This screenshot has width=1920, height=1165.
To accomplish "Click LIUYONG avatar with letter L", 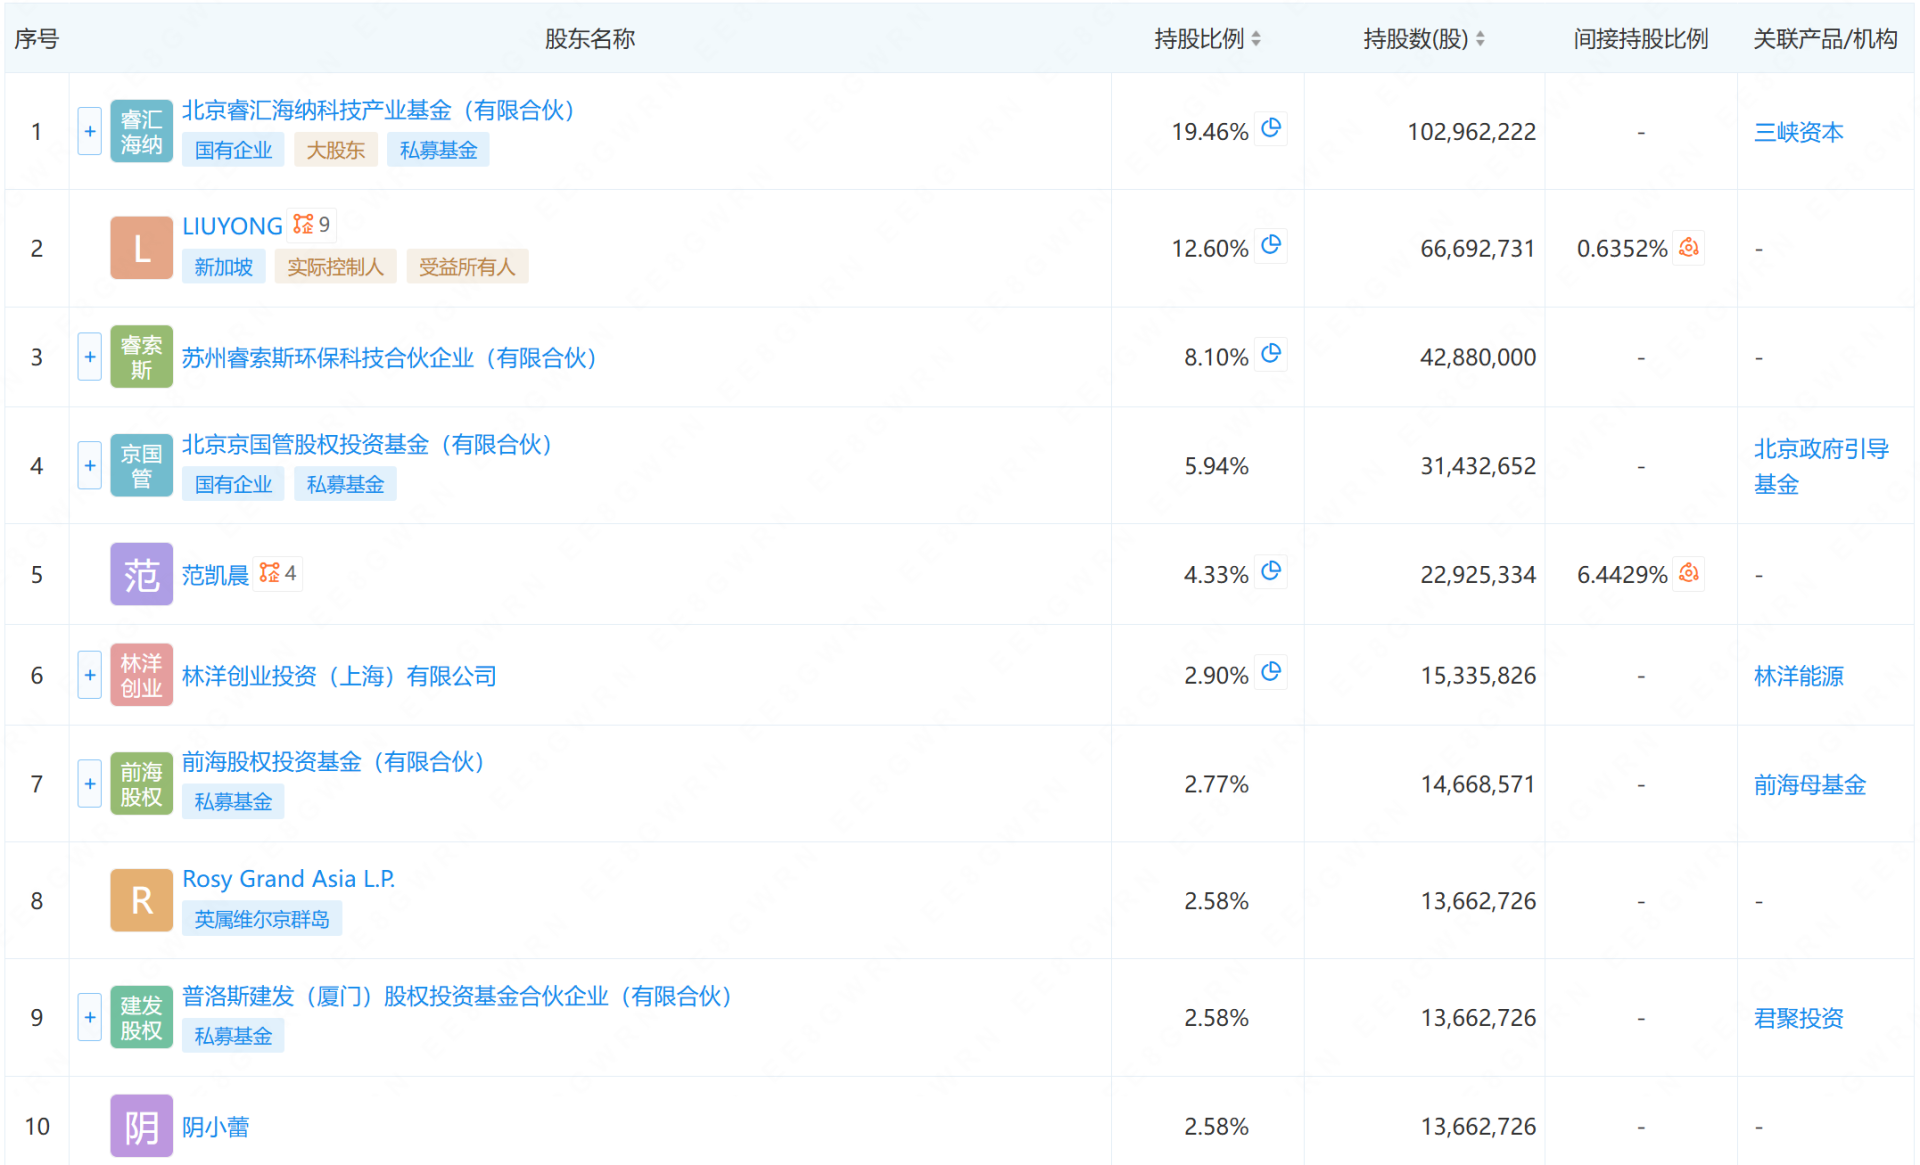I will pyautogui.click(x=141, y=248).
